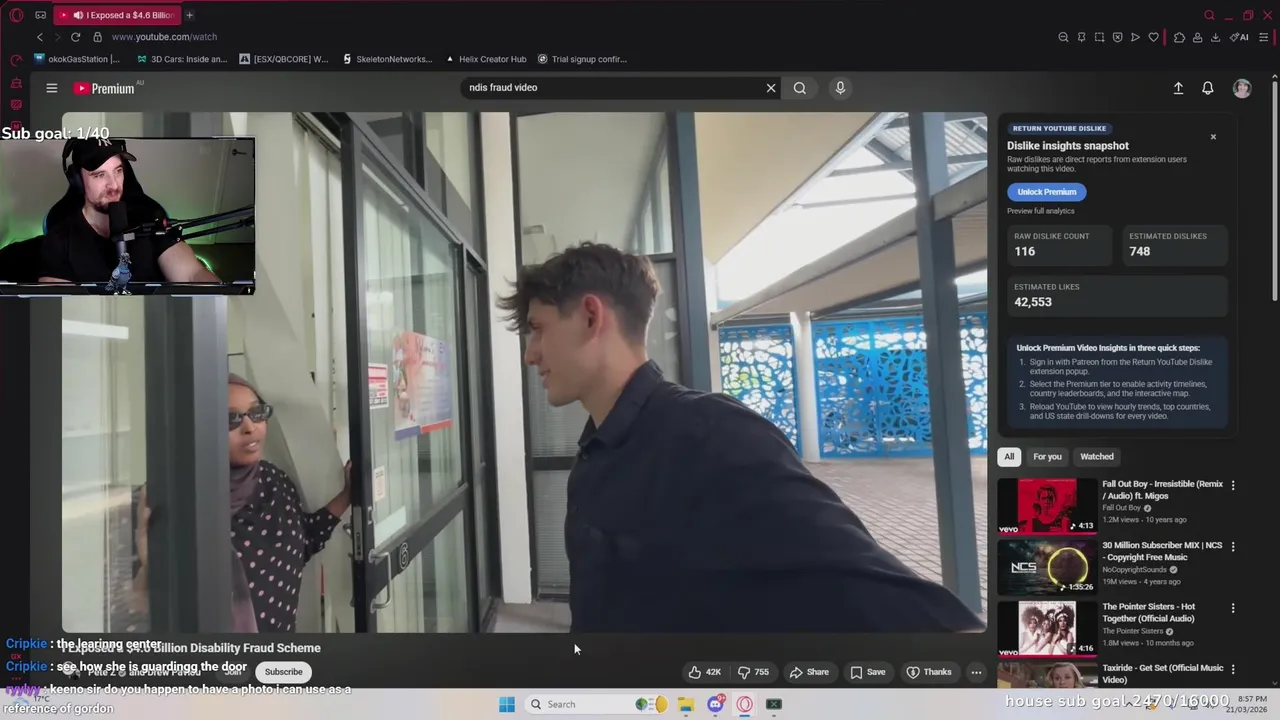
Task: Open SkeletonNetworks bookmark
Action: coord(386,59)
